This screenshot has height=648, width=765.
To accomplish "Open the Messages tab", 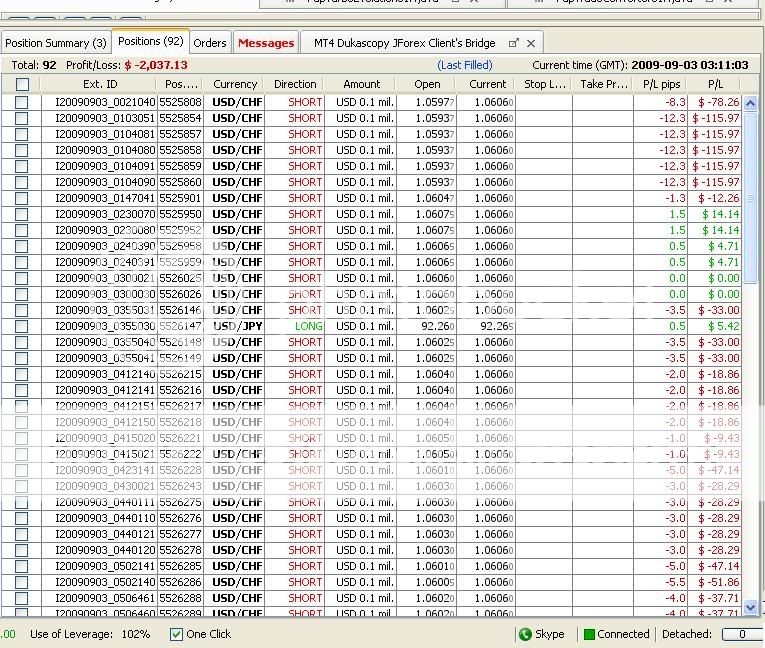I will pyautogui.click(x=266, y=43).
